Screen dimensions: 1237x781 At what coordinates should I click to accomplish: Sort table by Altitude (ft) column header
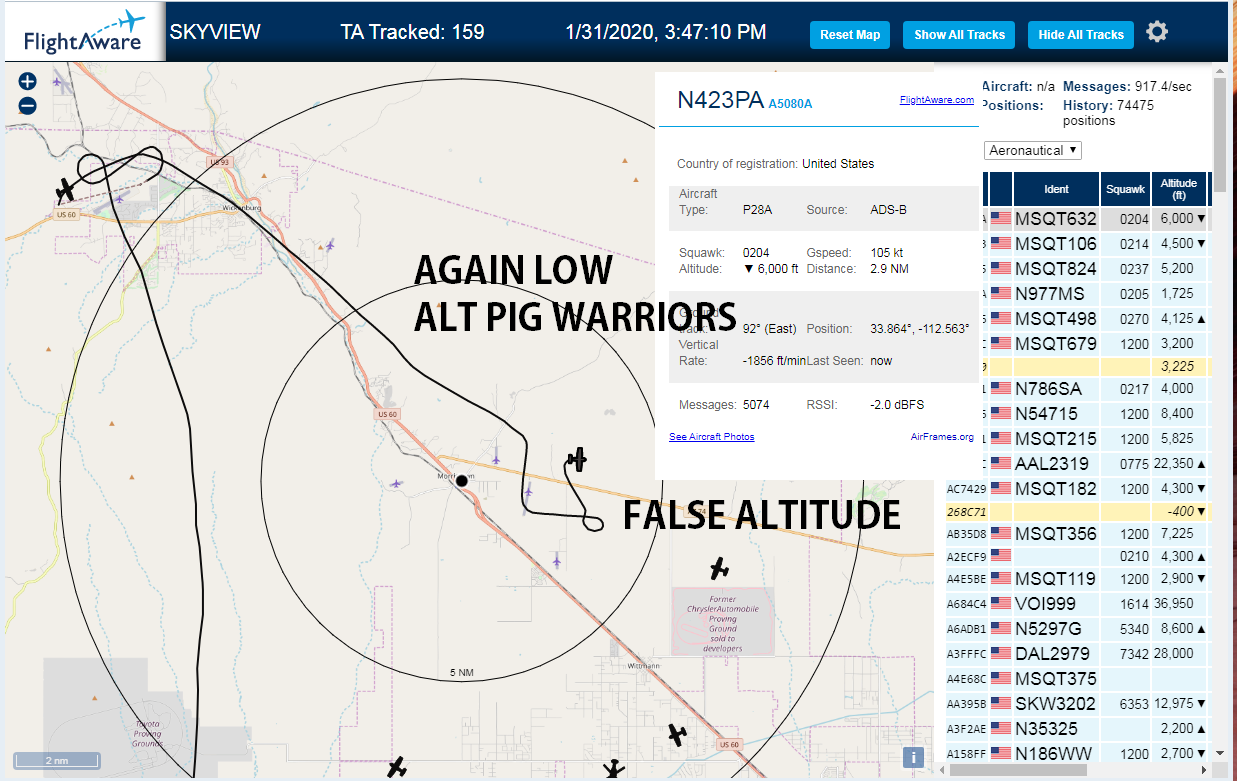(1179, 189)
